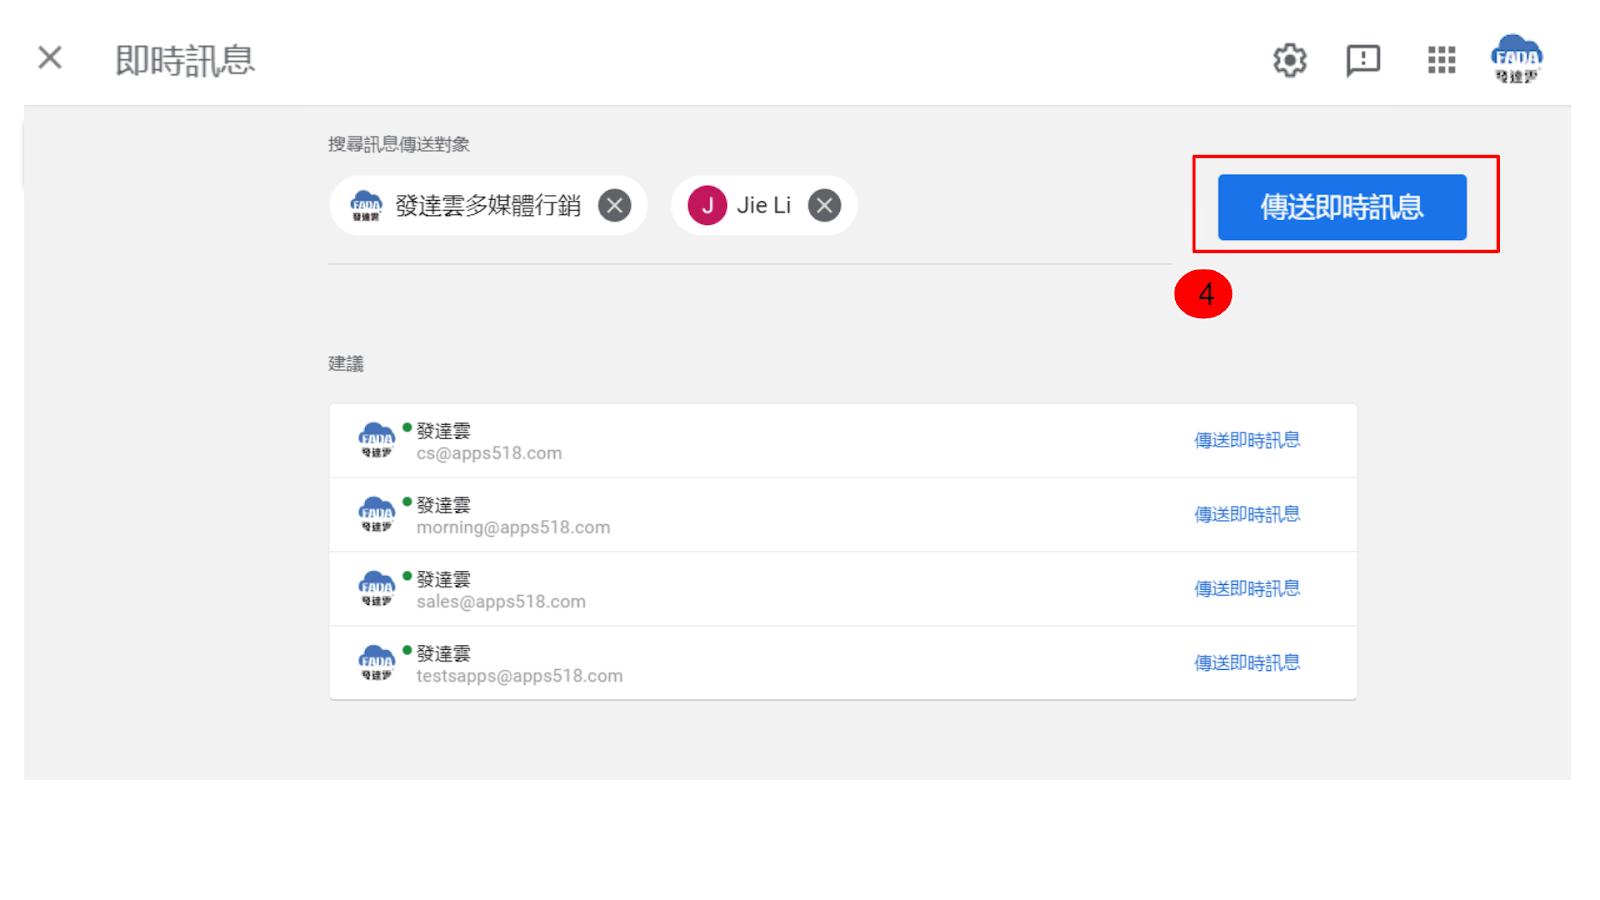Click the avatar beside cs@apps518.com
The image size is (1600, 900).
click(377, 440)
